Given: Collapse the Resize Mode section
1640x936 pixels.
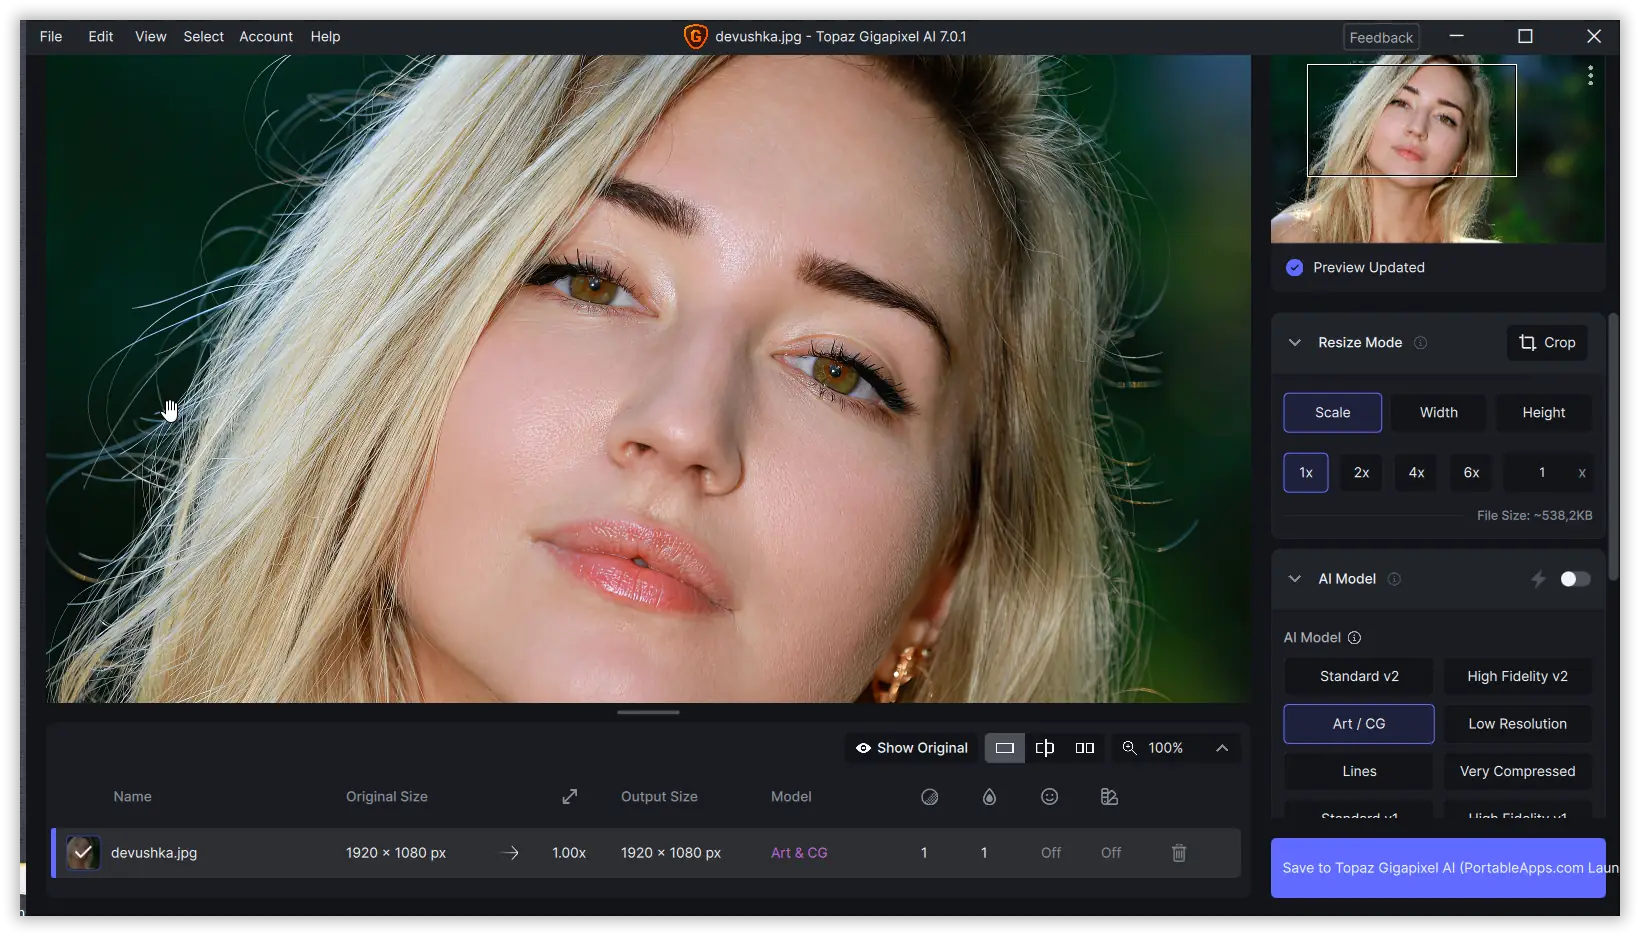Looking at the screenshot, I should (1295, 343).
